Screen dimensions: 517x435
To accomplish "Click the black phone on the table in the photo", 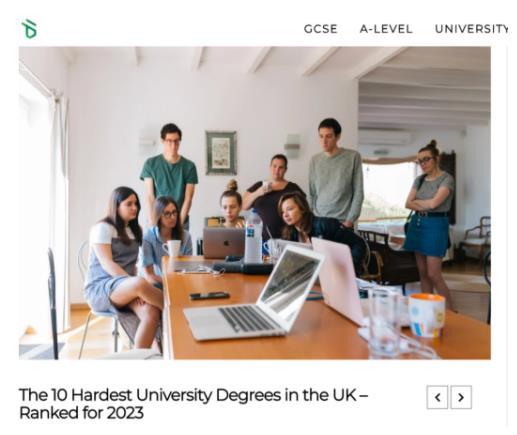I will click(209, 296).
